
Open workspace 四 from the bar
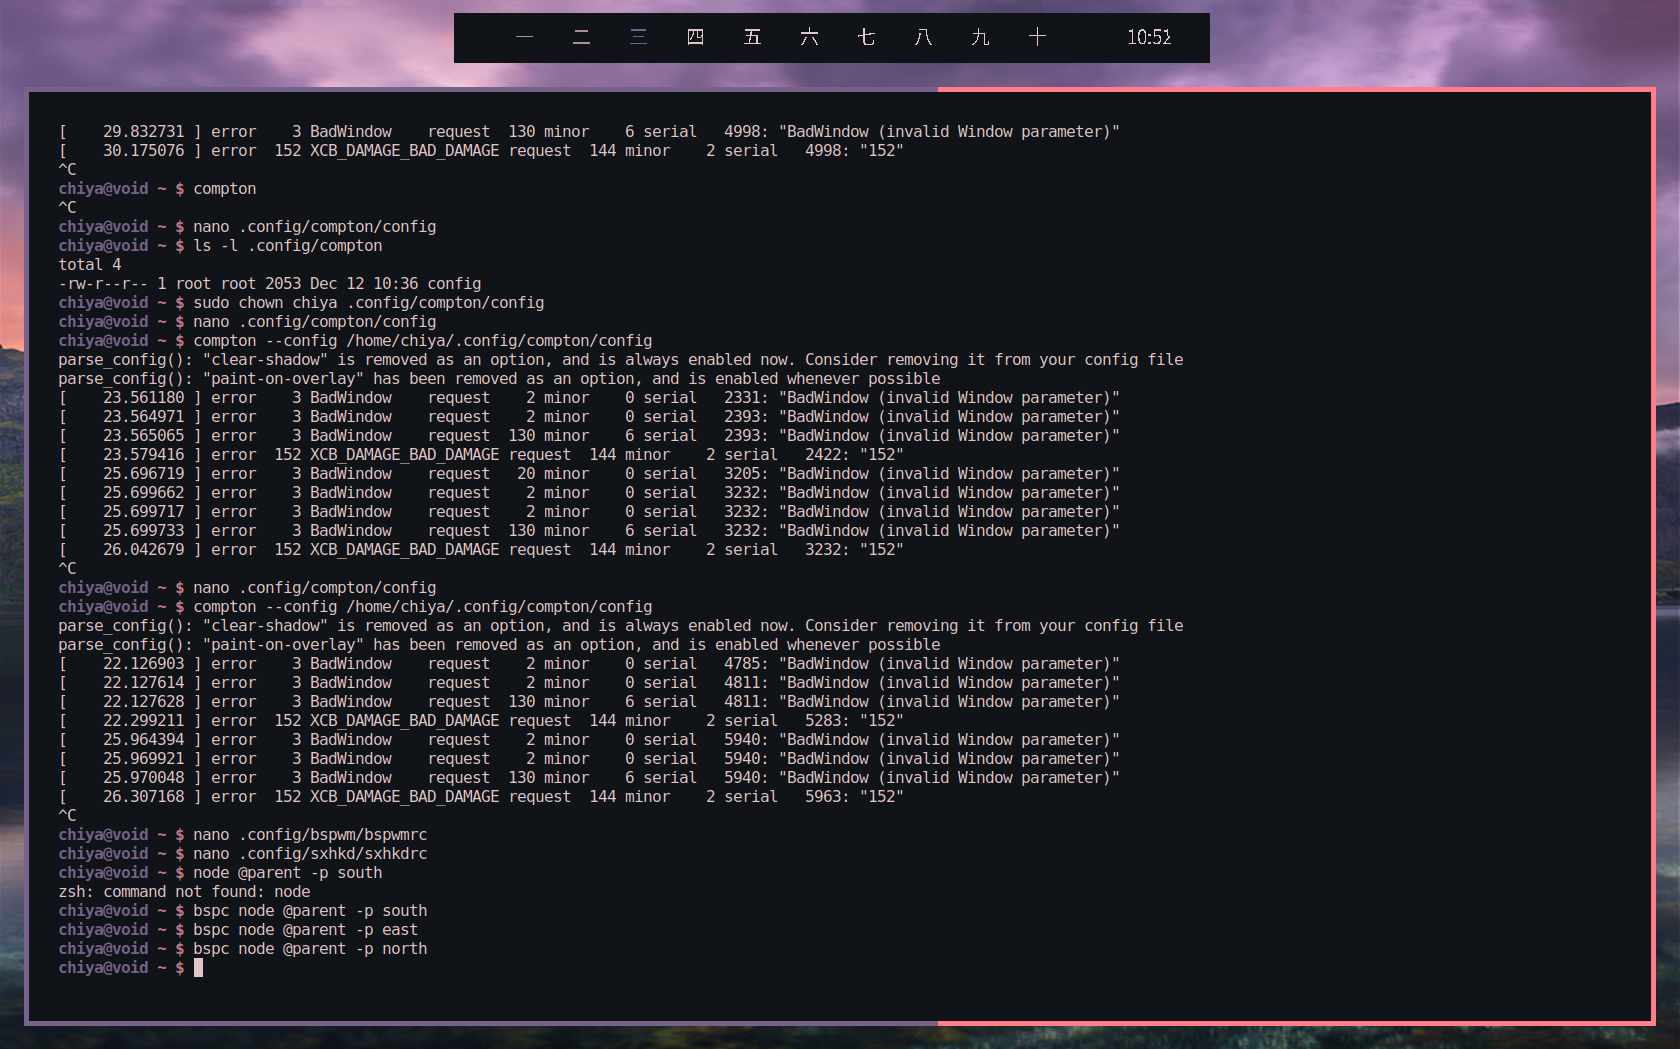tap(695, 37)
